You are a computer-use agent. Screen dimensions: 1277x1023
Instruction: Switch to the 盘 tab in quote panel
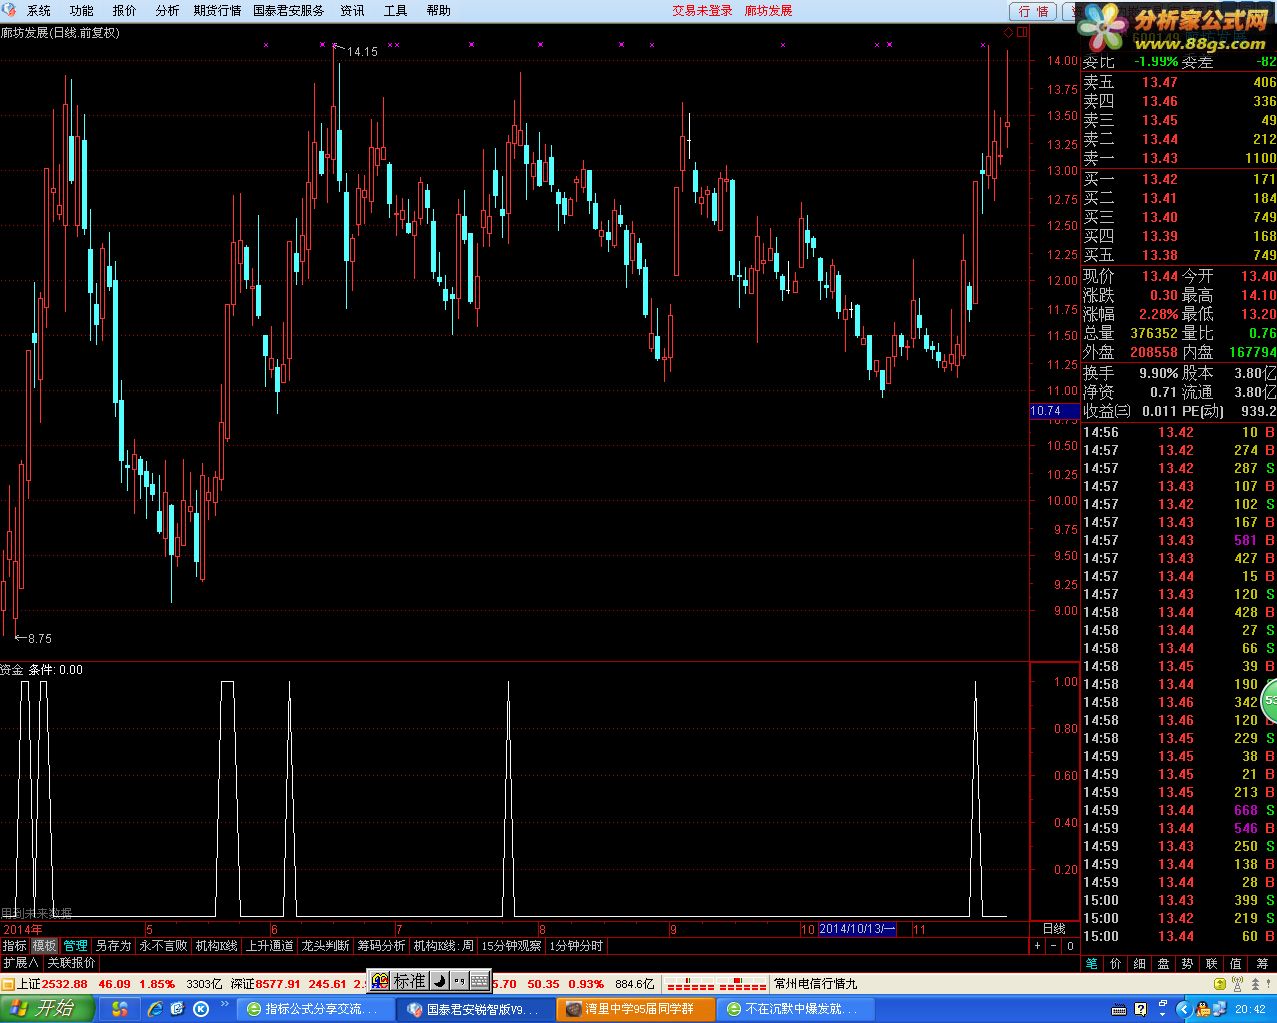tap(1164, 963)
